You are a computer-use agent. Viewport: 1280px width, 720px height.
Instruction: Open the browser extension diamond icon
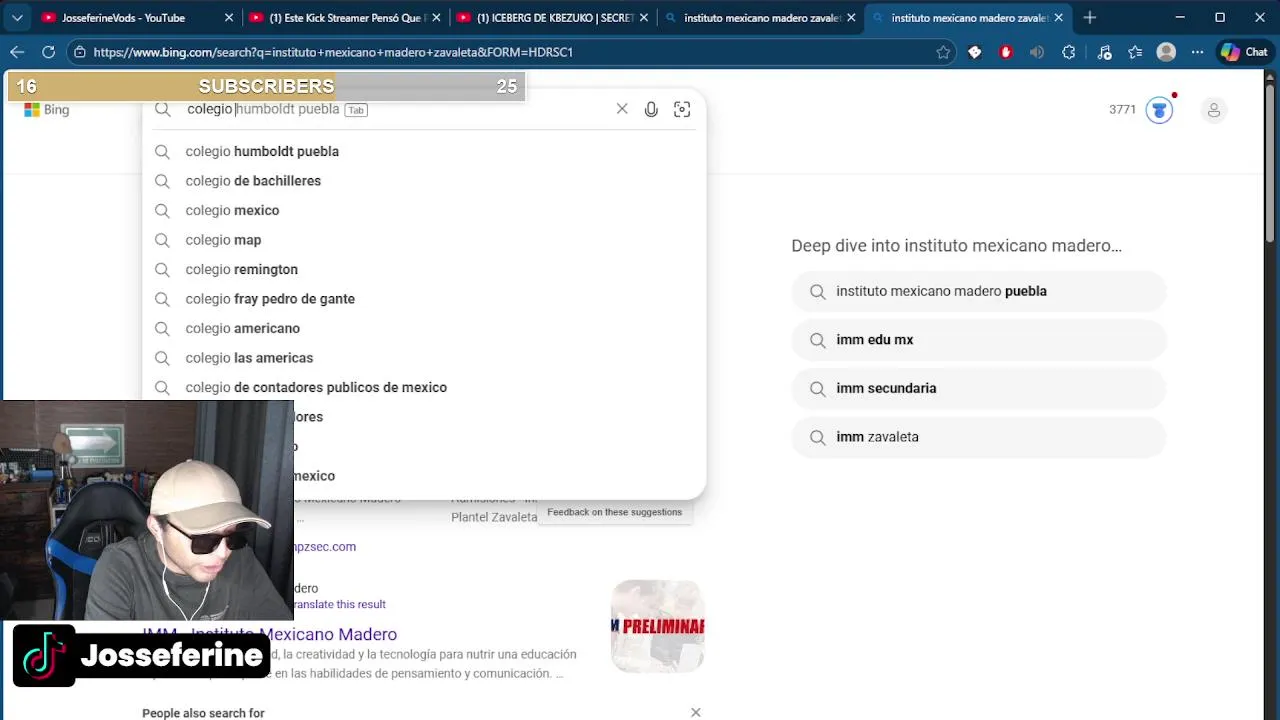(x=975, y=52)
